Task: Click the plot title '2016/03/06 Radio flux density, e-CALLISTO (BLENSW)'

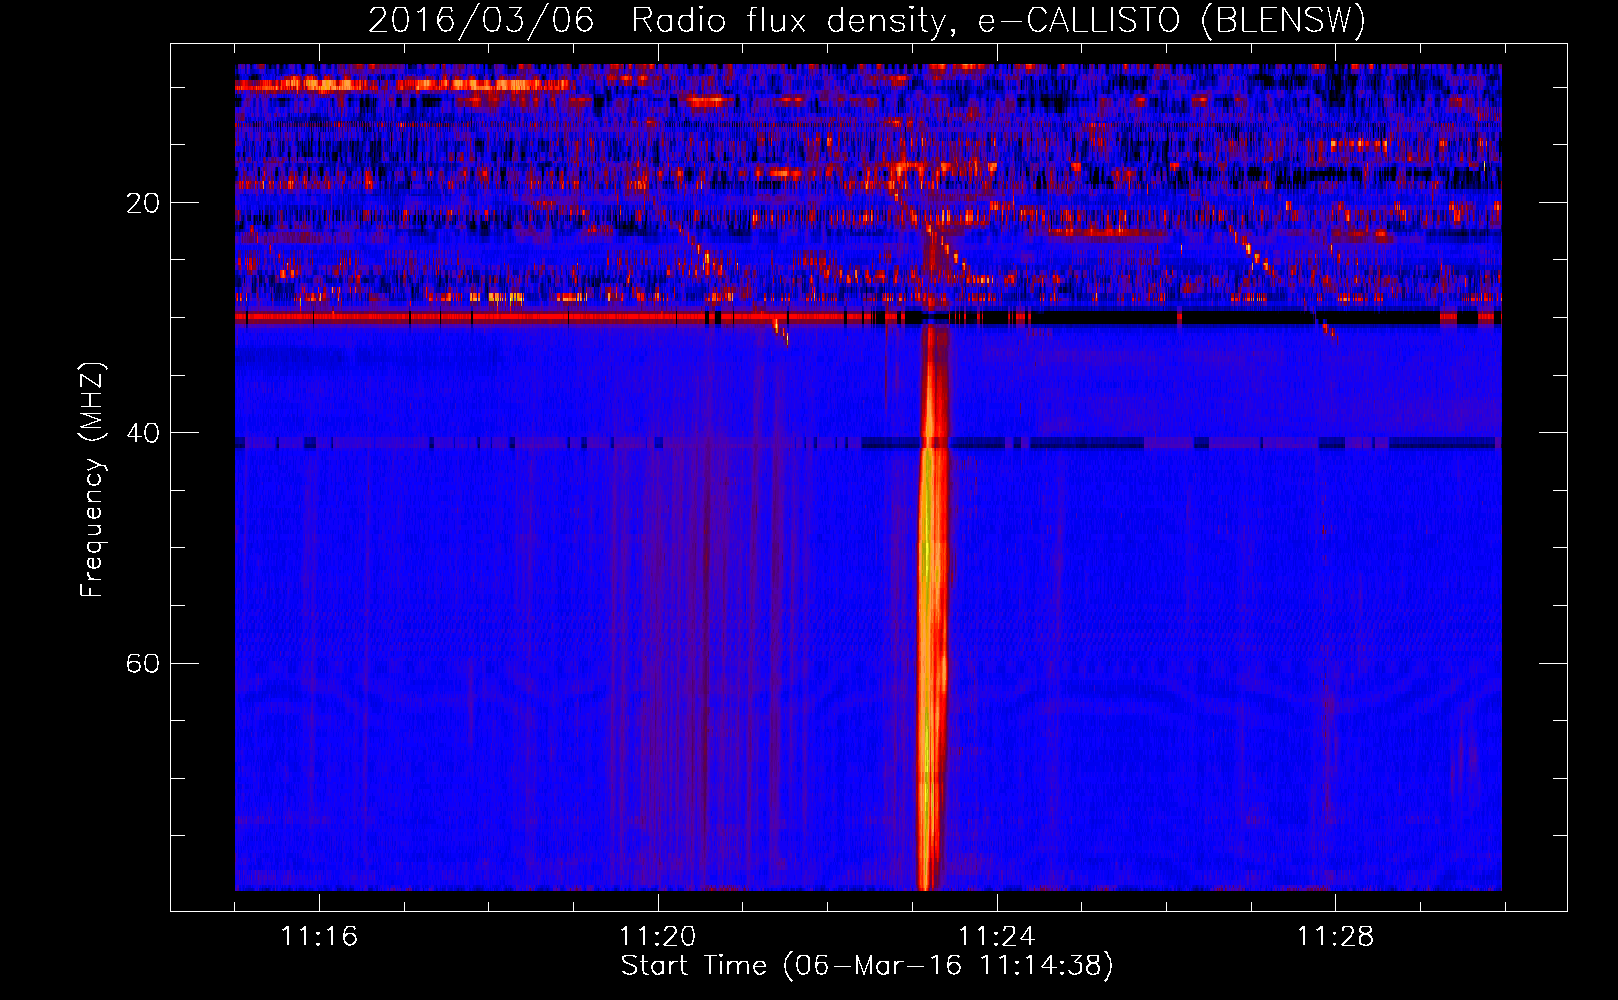Action: pyautogui.click(x=866, y=20)
